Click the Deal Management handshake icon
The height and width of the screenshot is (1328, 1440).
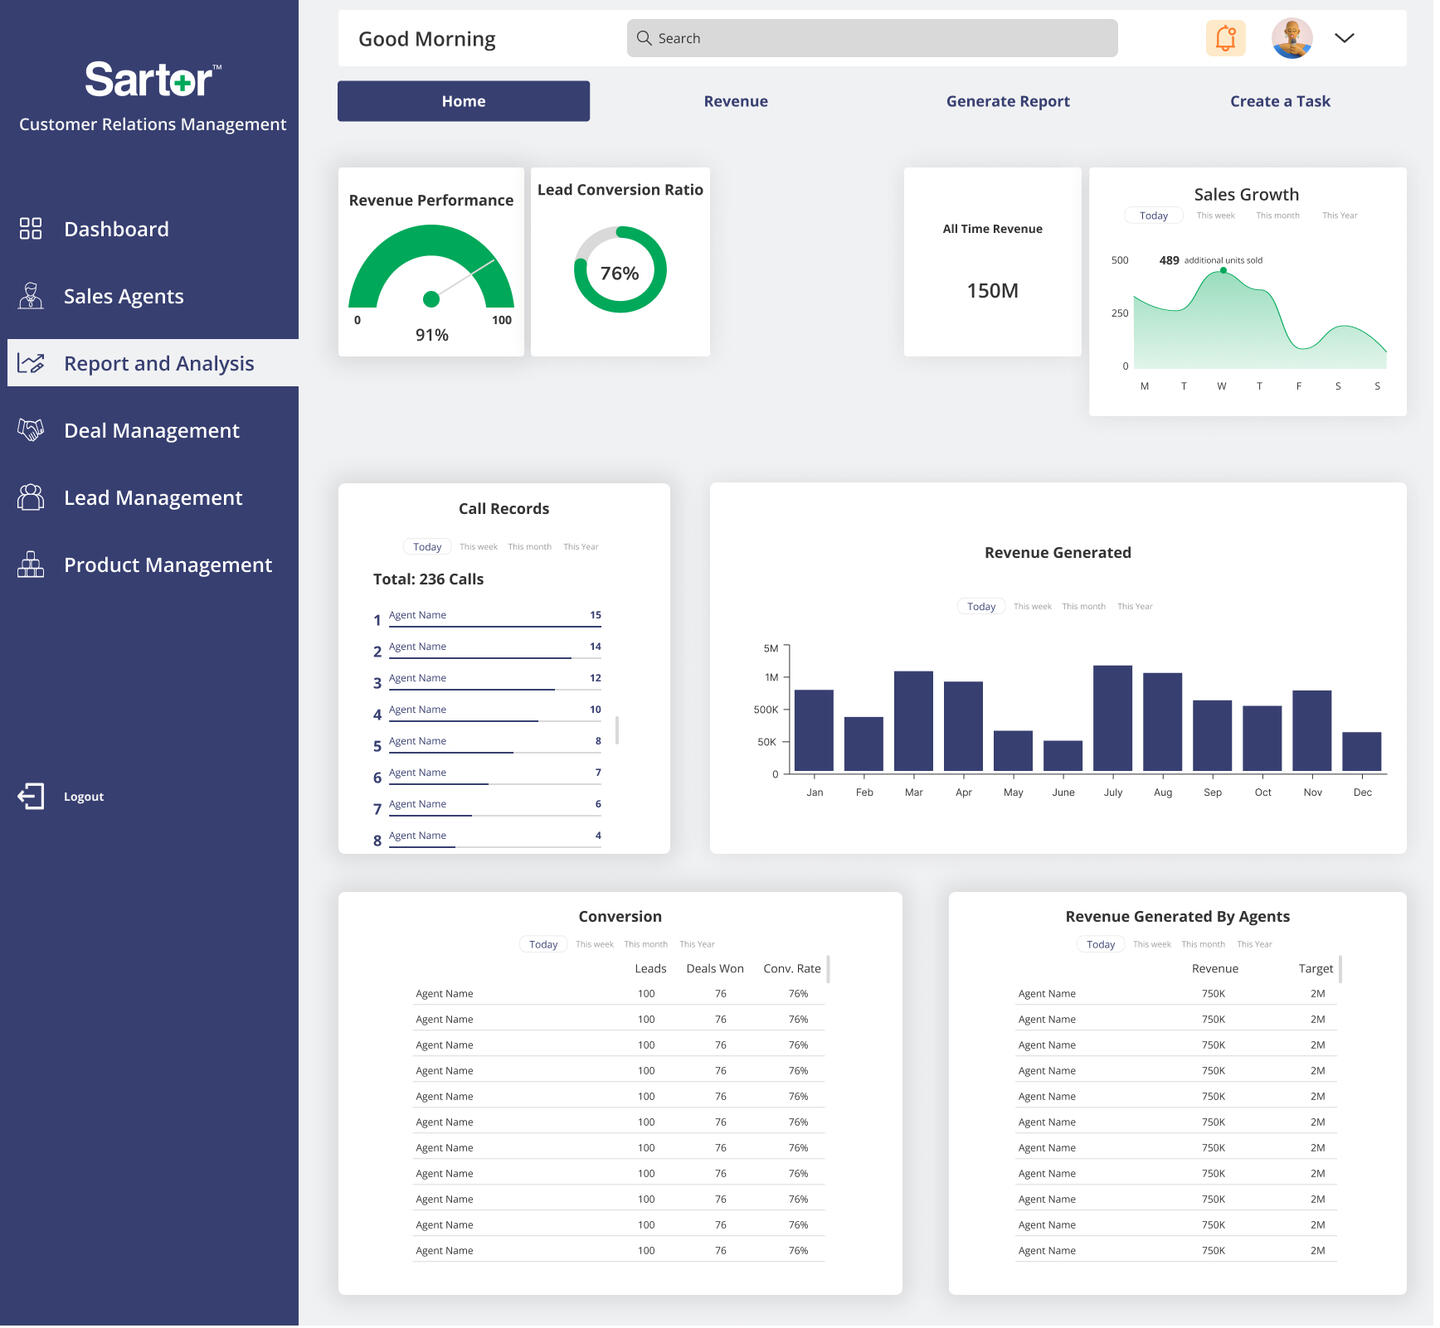coord(31,430)
